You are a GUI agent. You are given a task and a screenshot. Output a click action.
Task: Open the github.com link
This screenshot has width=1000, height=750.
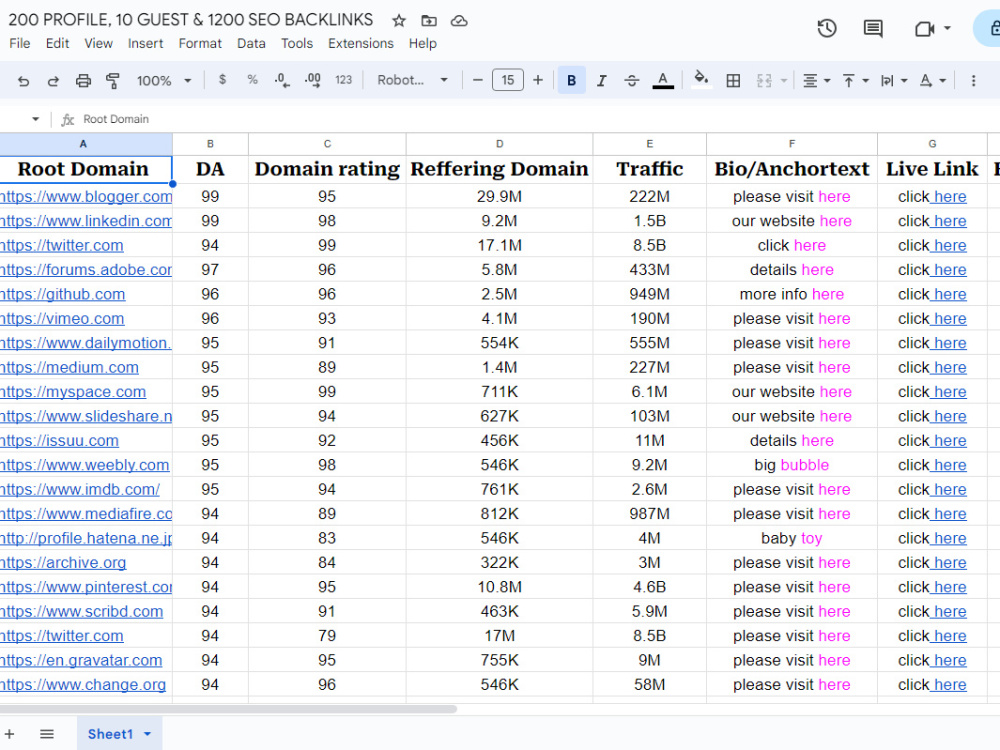coord(62,294)
